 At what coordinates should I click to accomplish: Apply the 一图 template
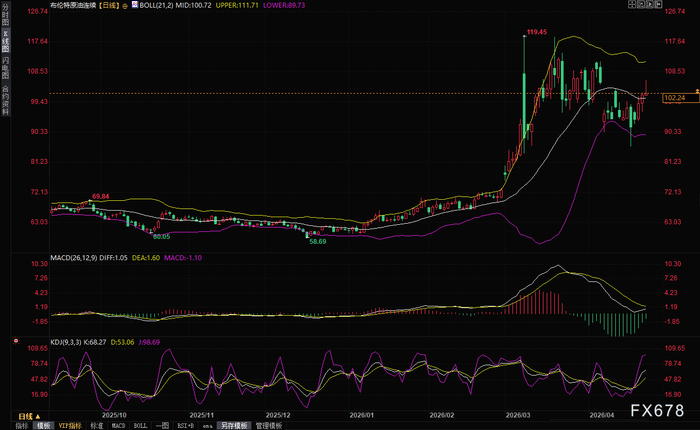tap(162, 426)
